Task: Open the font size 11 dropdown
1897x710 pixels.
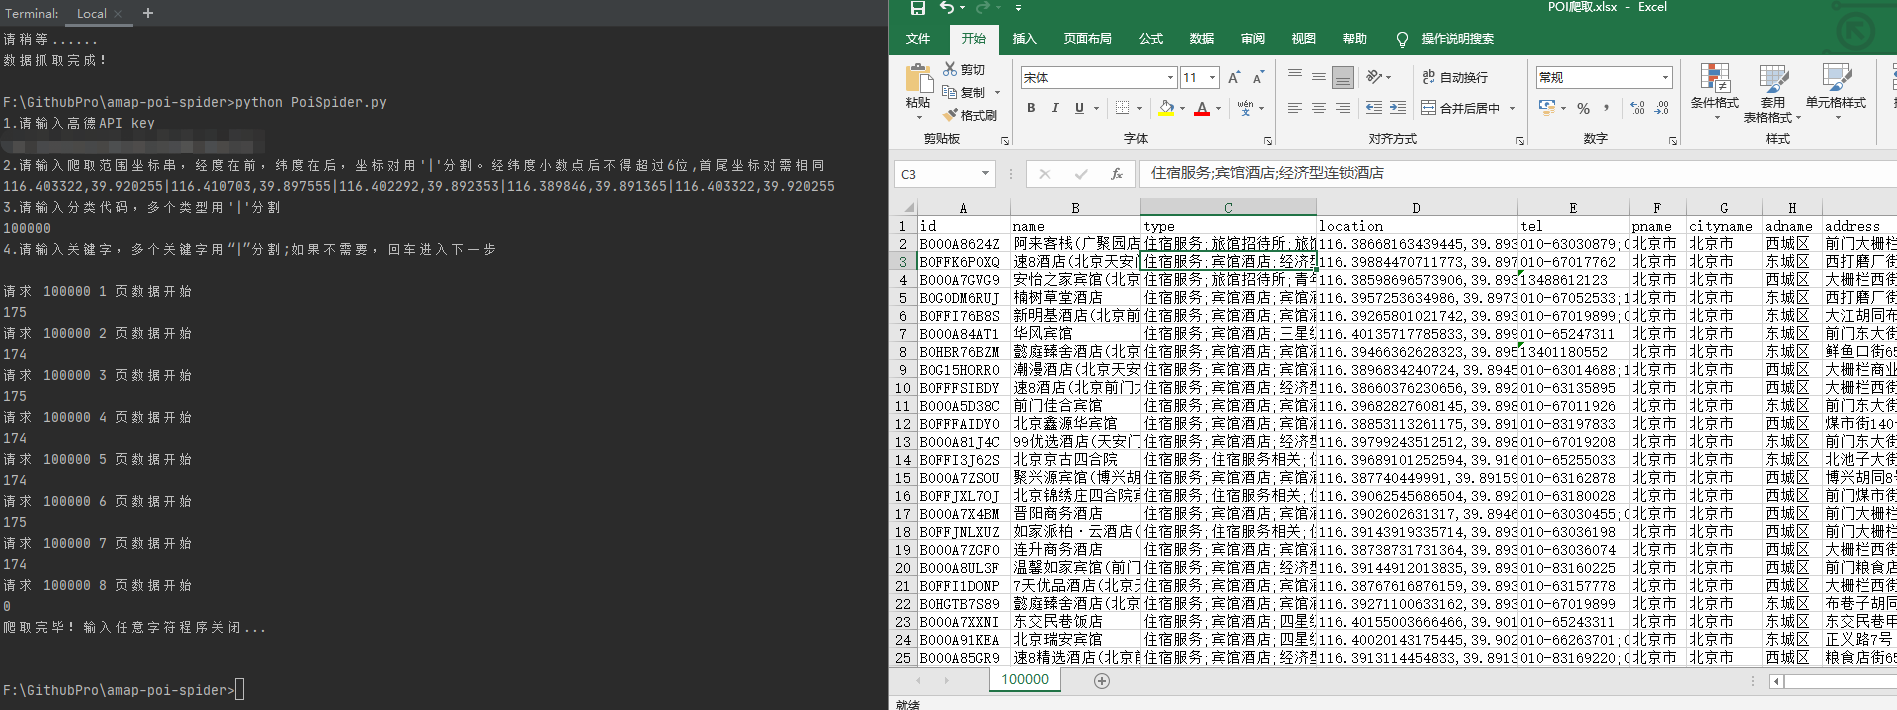Action: coord(1212,78)
